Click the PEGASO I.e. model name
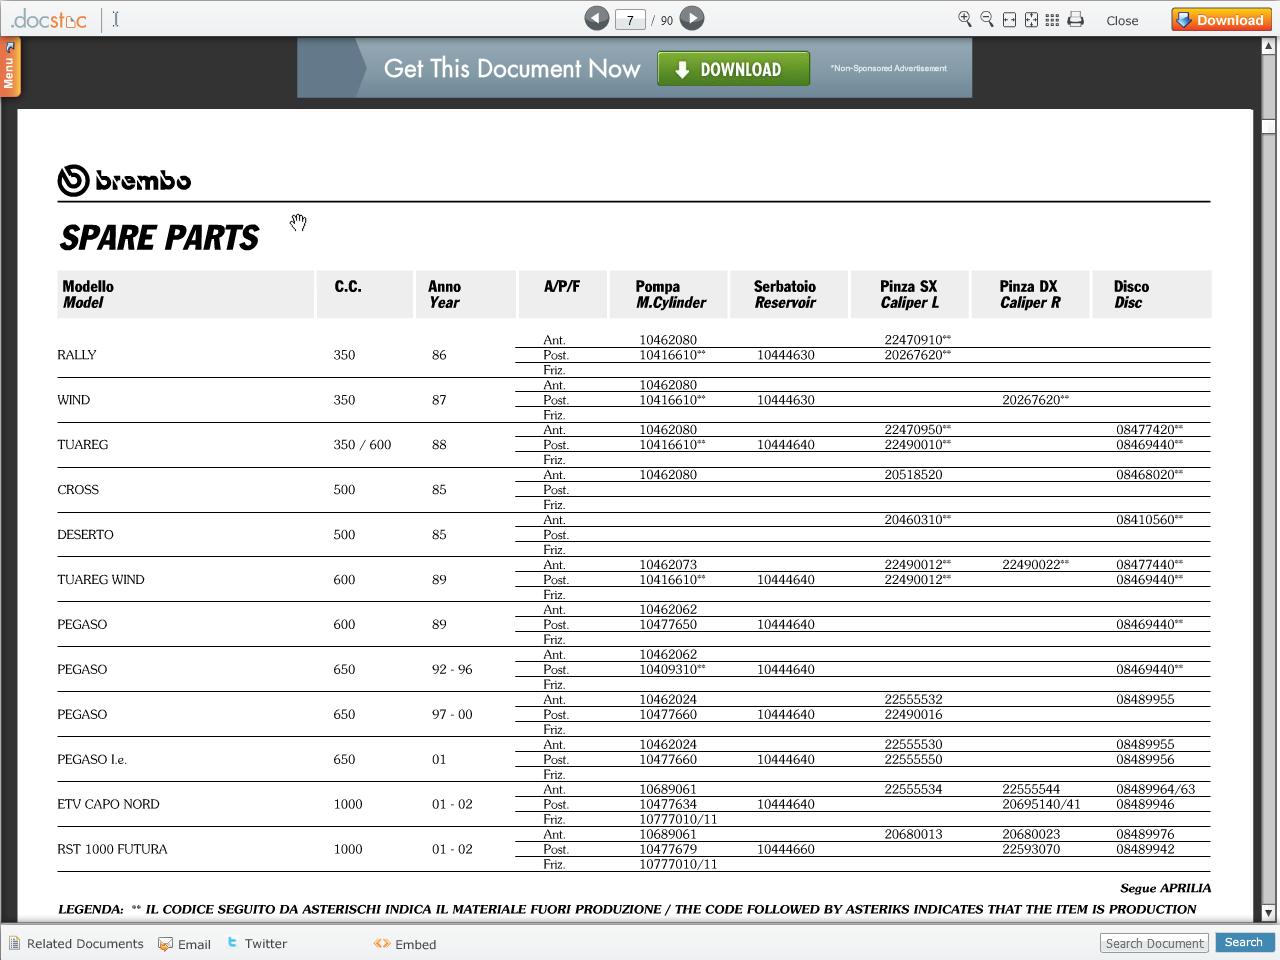The height and width of the screenshot is (960, 1280). (x=92, y=760)
